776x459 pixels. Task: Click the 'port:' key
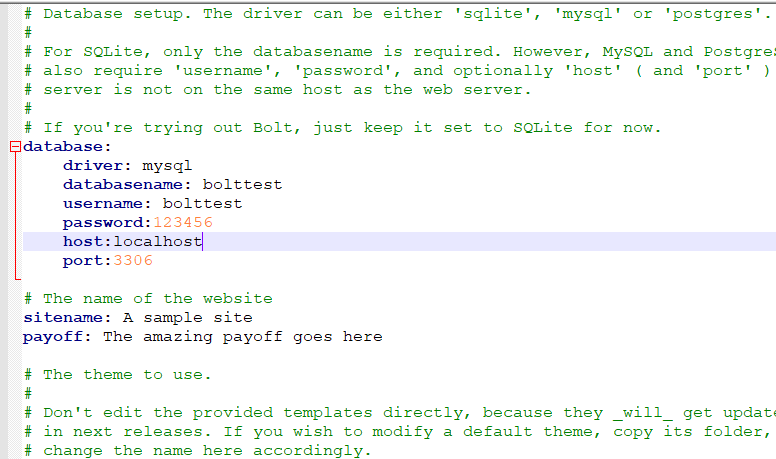coord(87,261)
